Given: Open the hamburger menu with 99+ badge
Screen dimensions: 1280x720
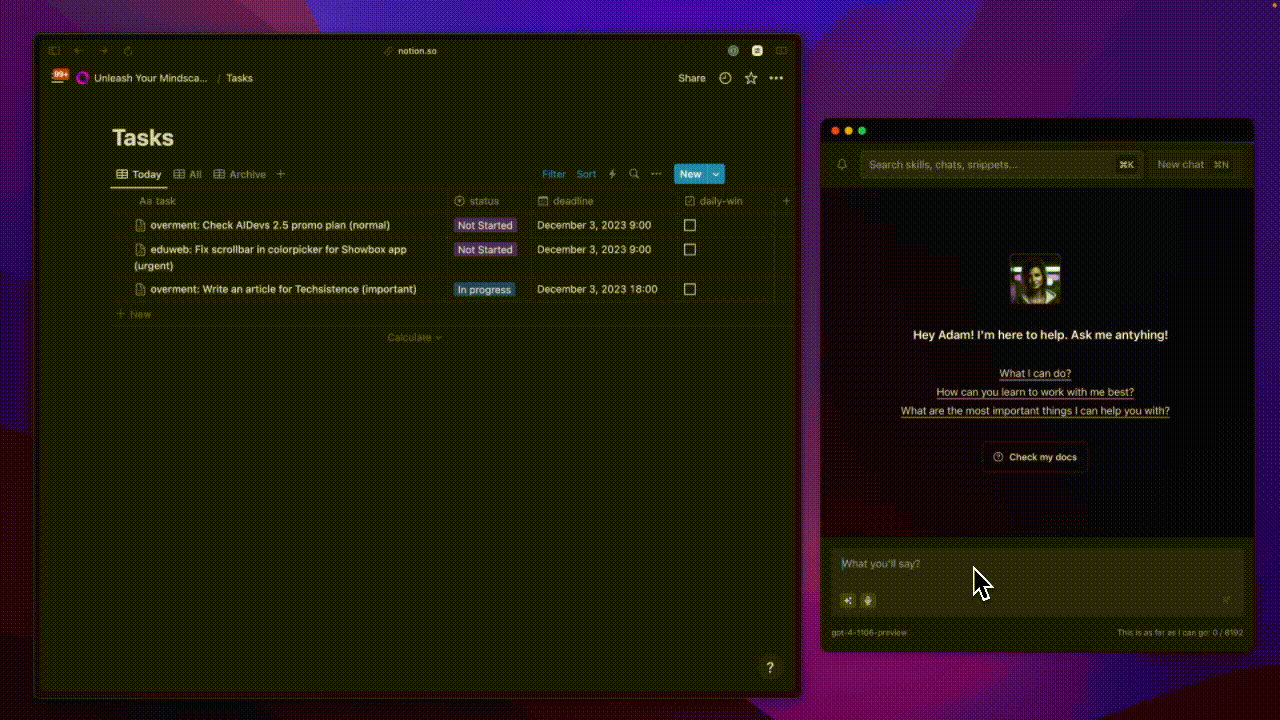Looking at the screenshot, I should coord(59,77).
